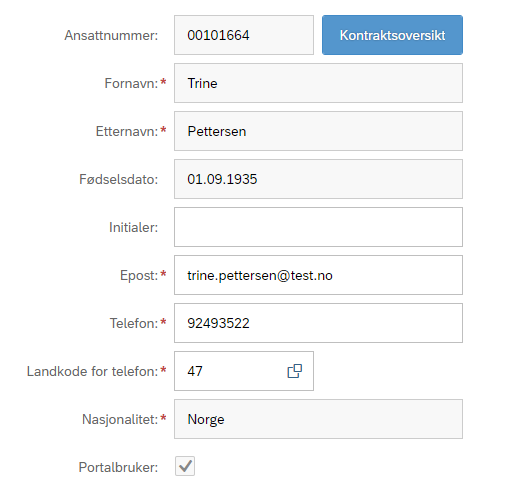Click into the Telefon field 92493522
This screenshot has width=505, height=483.
pyautogui.click(x=318, y=323)
